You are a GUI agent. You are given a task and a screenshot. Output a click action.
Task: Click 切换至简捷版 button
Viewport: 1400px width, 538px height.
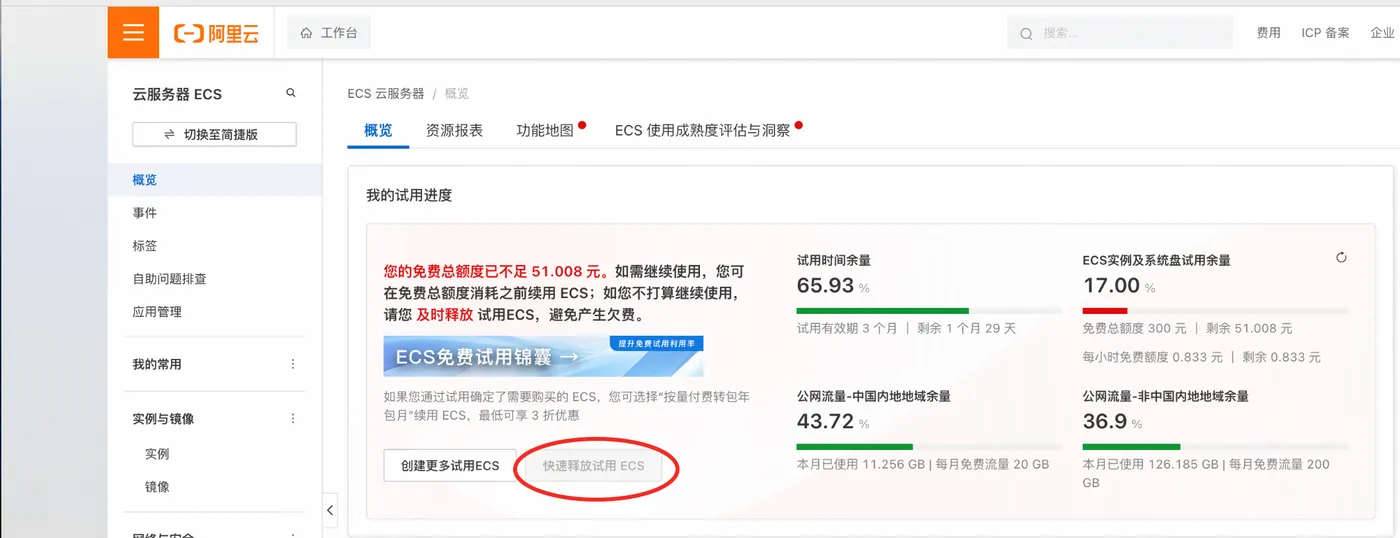coord(214,134)
